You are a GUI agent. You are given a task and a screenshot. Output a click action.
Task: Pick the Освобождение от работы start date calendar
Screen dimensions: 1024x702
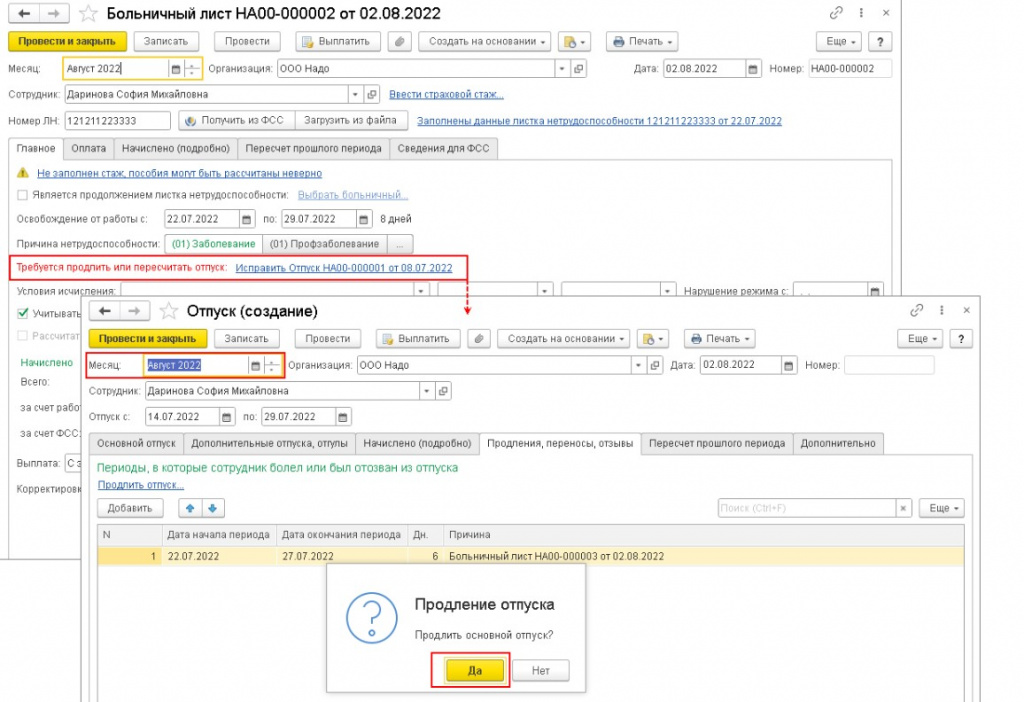(x=246, y=219)
